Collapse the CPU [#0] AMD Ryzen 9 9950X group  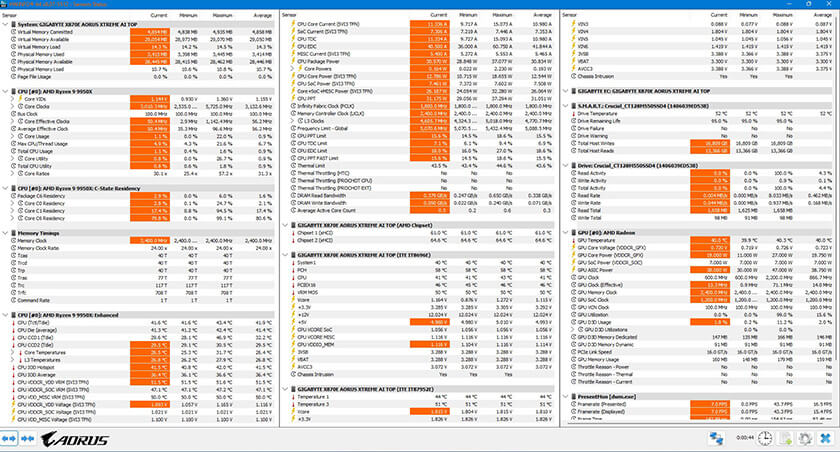(x=4, y=92)
